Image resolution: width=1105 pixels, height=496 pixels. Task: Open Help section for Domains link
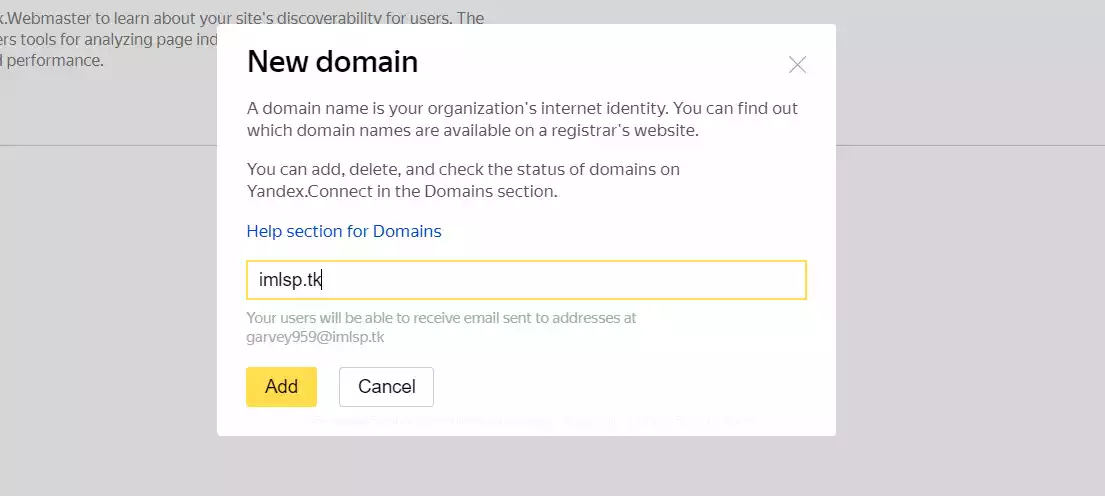(x=344, y=231)
